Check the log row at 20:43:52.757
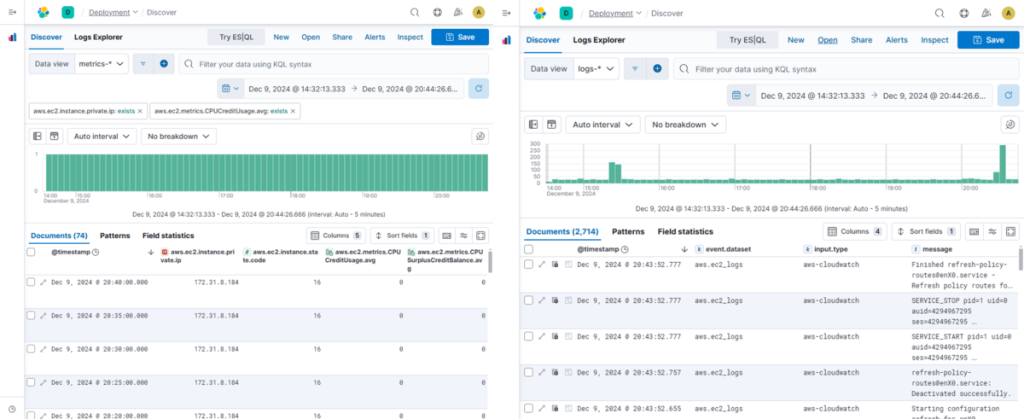This screenshot has width=1024, height=419. tap(528, 372)
